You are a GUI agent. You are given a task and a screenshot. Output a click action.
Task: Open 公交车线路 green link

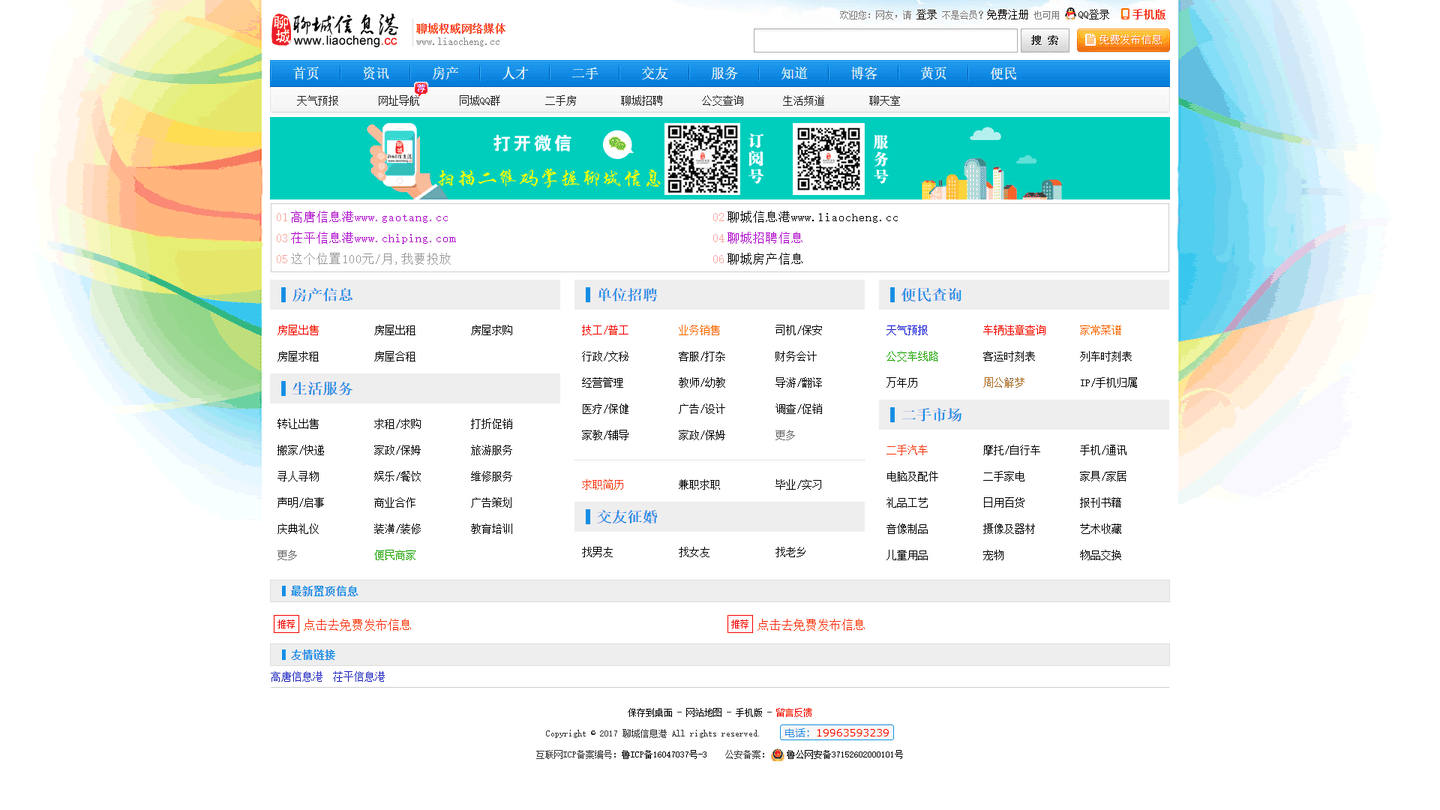(x=912, y=356)
